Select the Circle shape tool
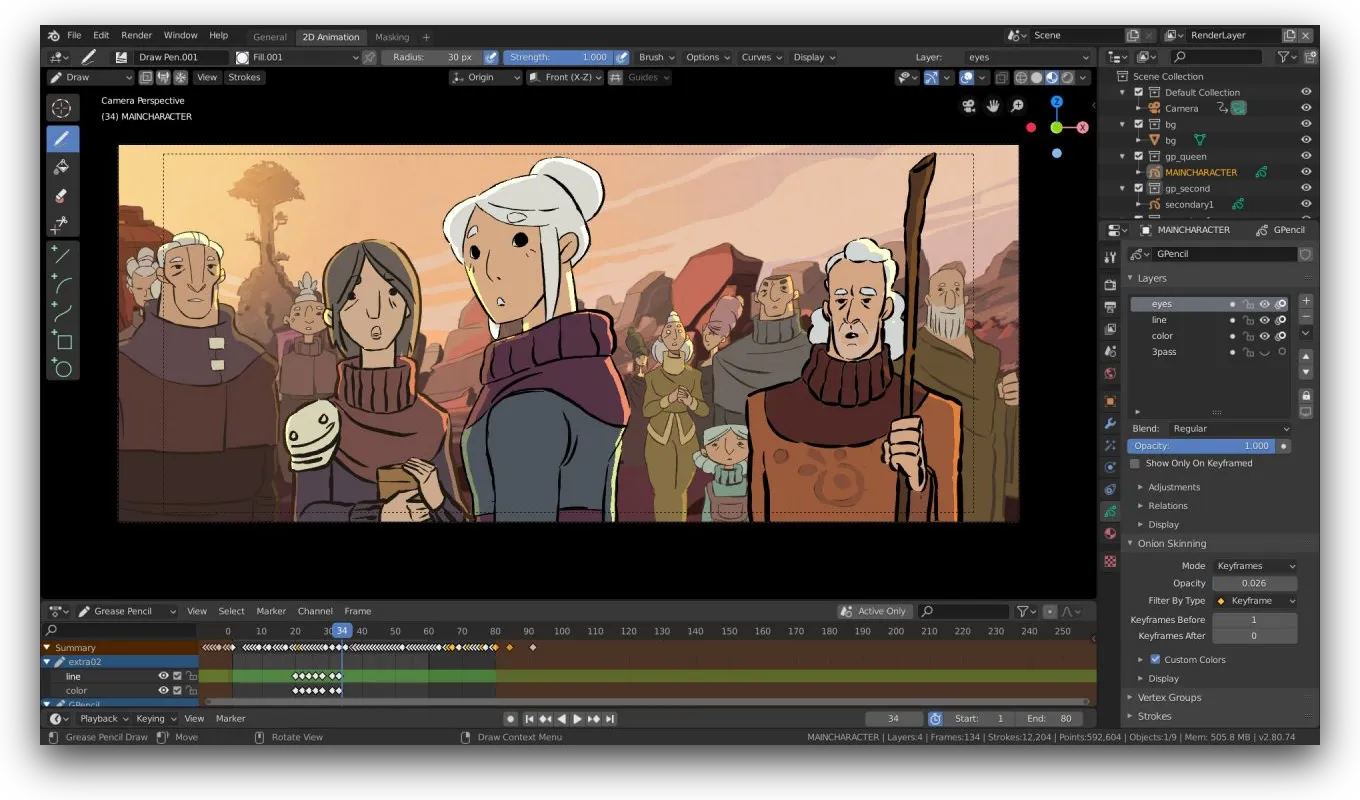The image size is (1360, 800). pos(62,369)
